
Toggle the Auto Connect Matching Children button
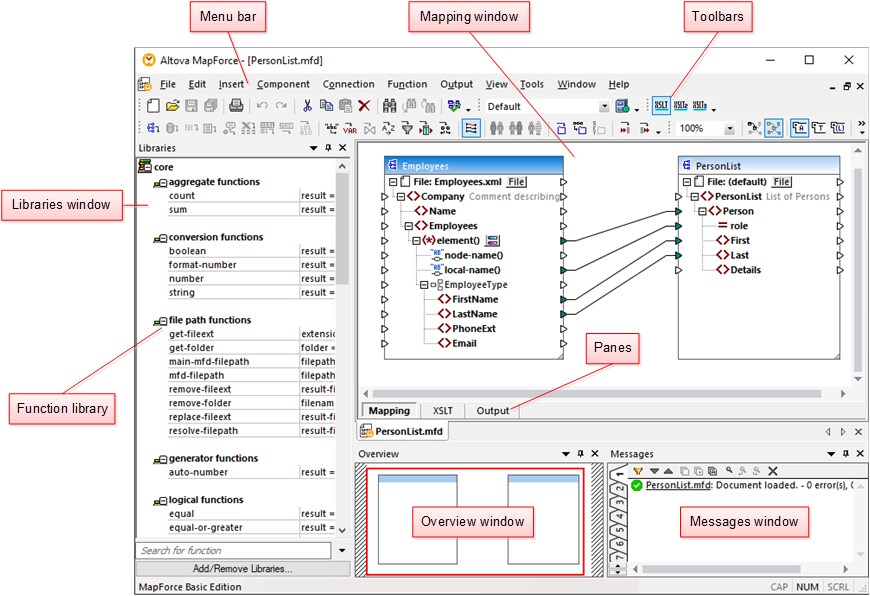click(471, 128)
